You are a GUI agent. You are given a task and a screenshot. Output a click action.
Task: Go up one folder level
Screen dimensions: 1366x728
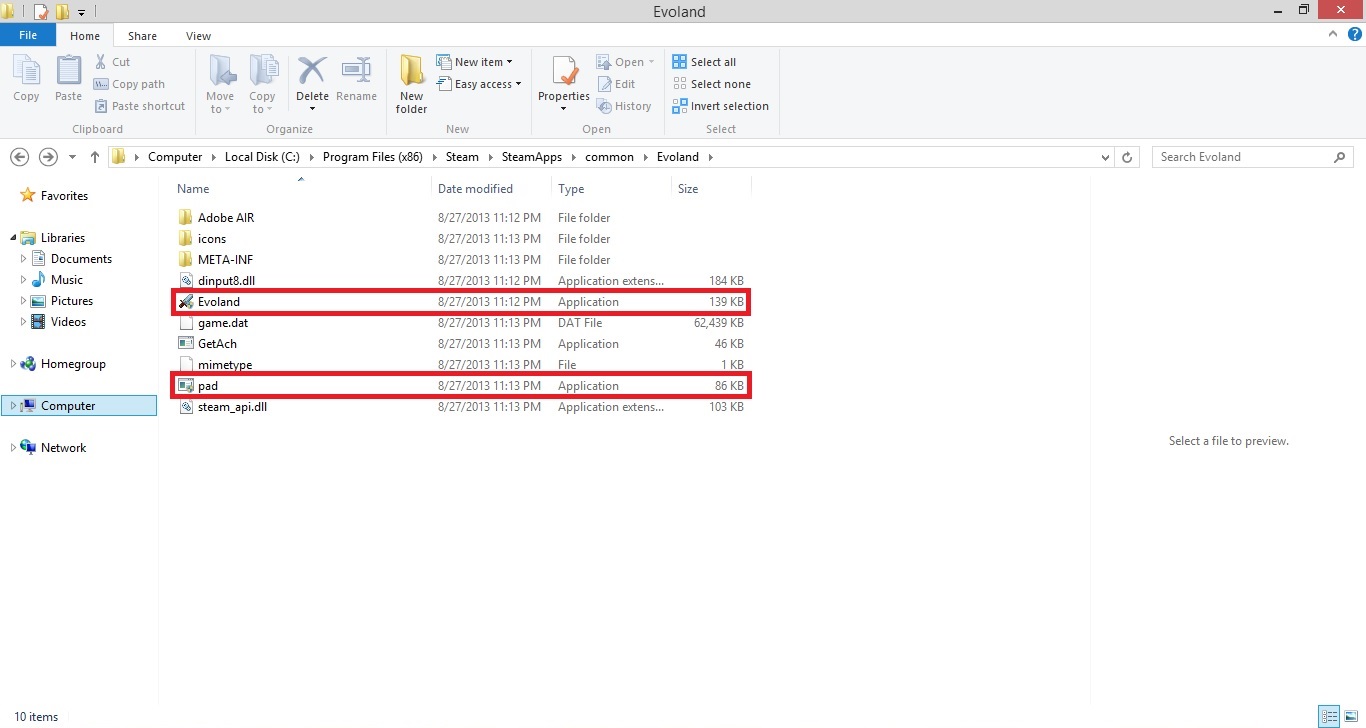95,157
